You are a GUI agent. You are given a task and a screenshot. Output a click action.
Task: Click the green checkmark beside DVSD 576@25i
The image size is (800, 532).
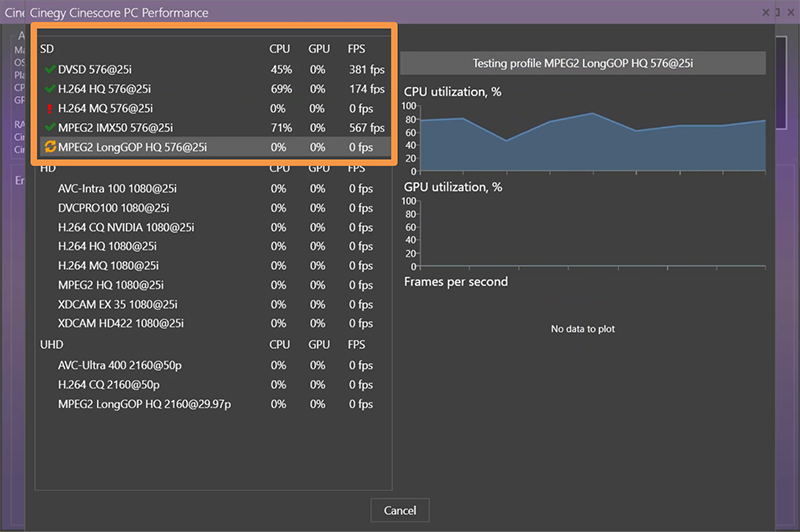(x=50, y=69)
